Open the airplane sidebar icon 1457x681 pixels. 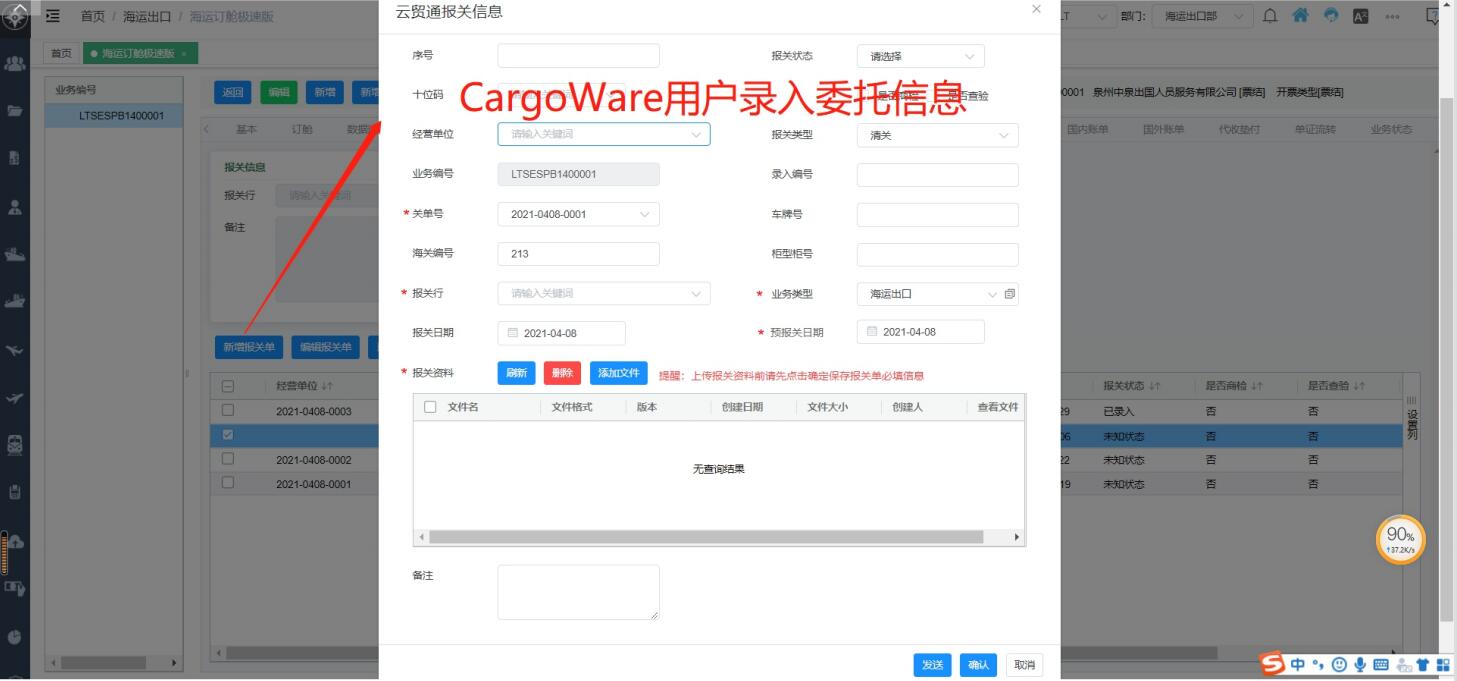tap(14, 350)
